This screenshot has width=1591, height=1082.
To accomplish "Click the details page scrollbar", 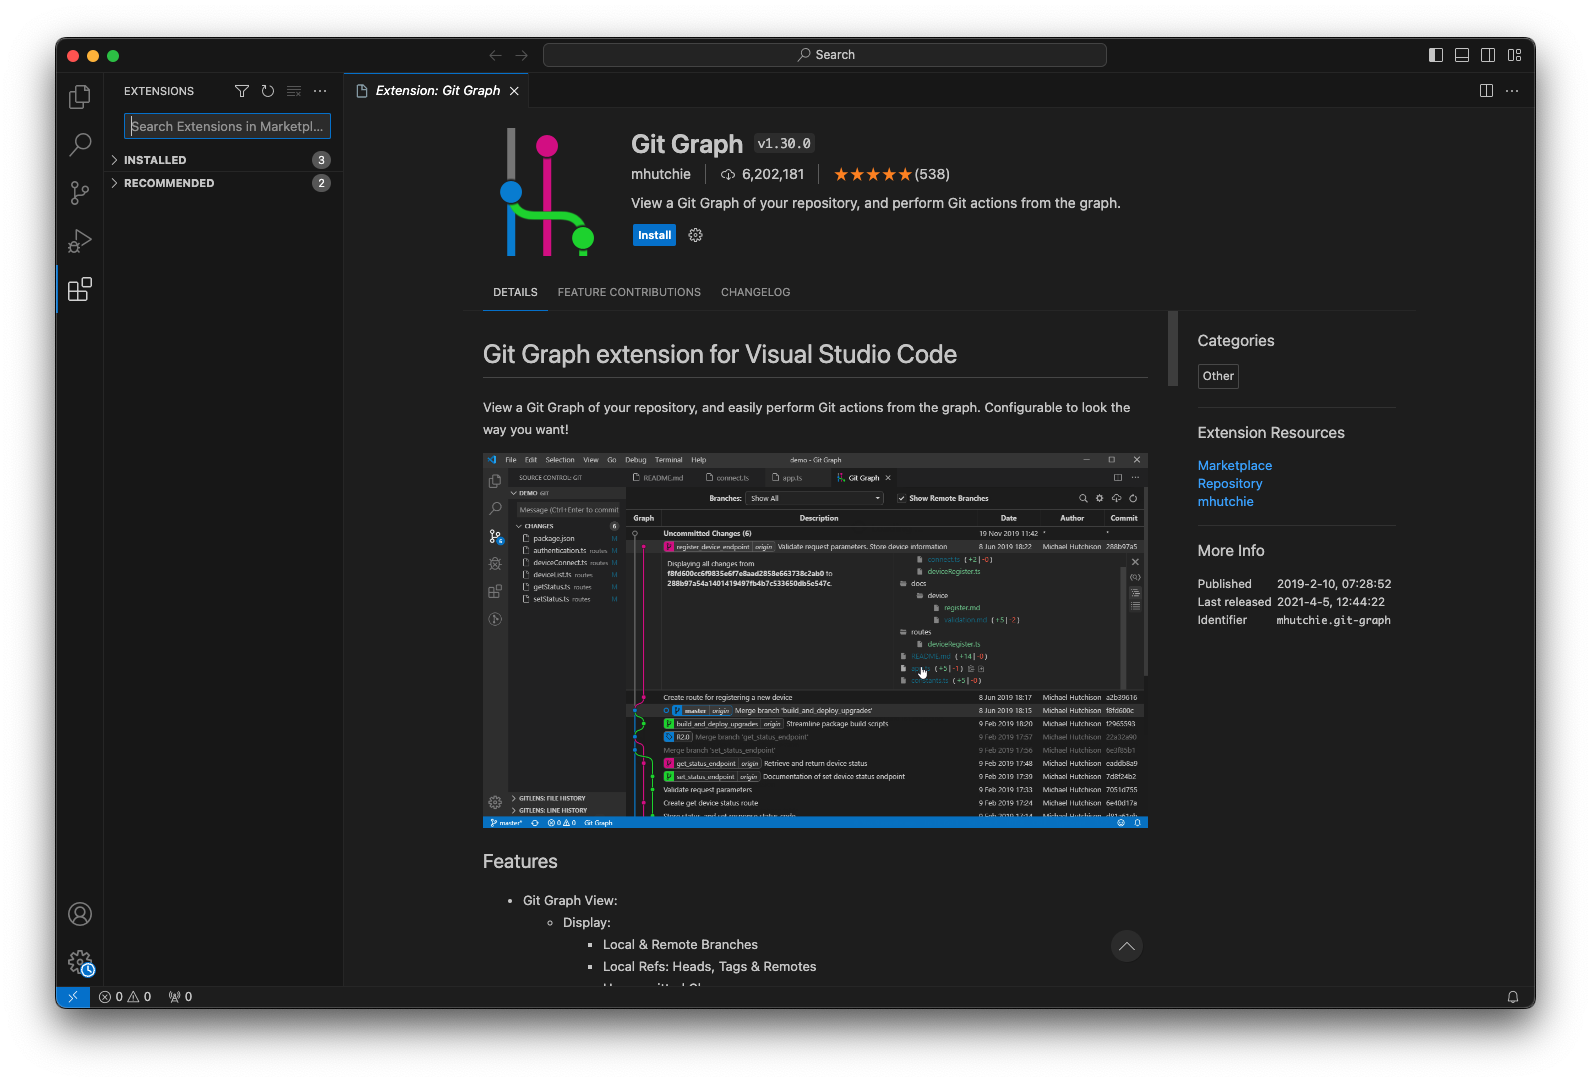I will pos(1173,348).
